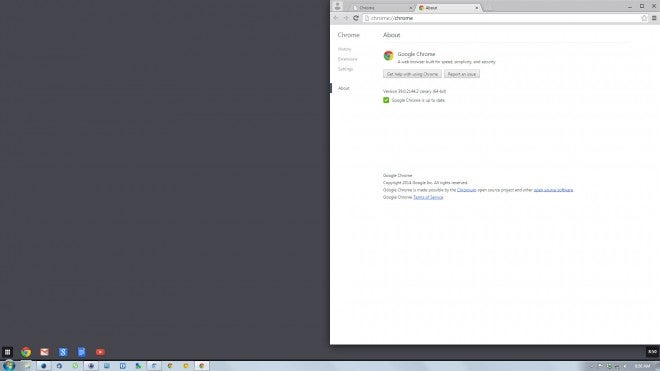Open the Terms of Service link
660x371 pixels.
point(428,197)
